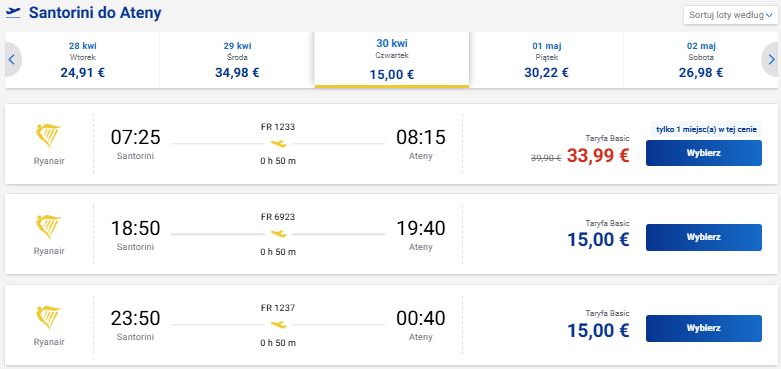Click the Ryanair harp logo for flight FR 1237
Viewport: 781px width, 369px height.
pos(49,318)
